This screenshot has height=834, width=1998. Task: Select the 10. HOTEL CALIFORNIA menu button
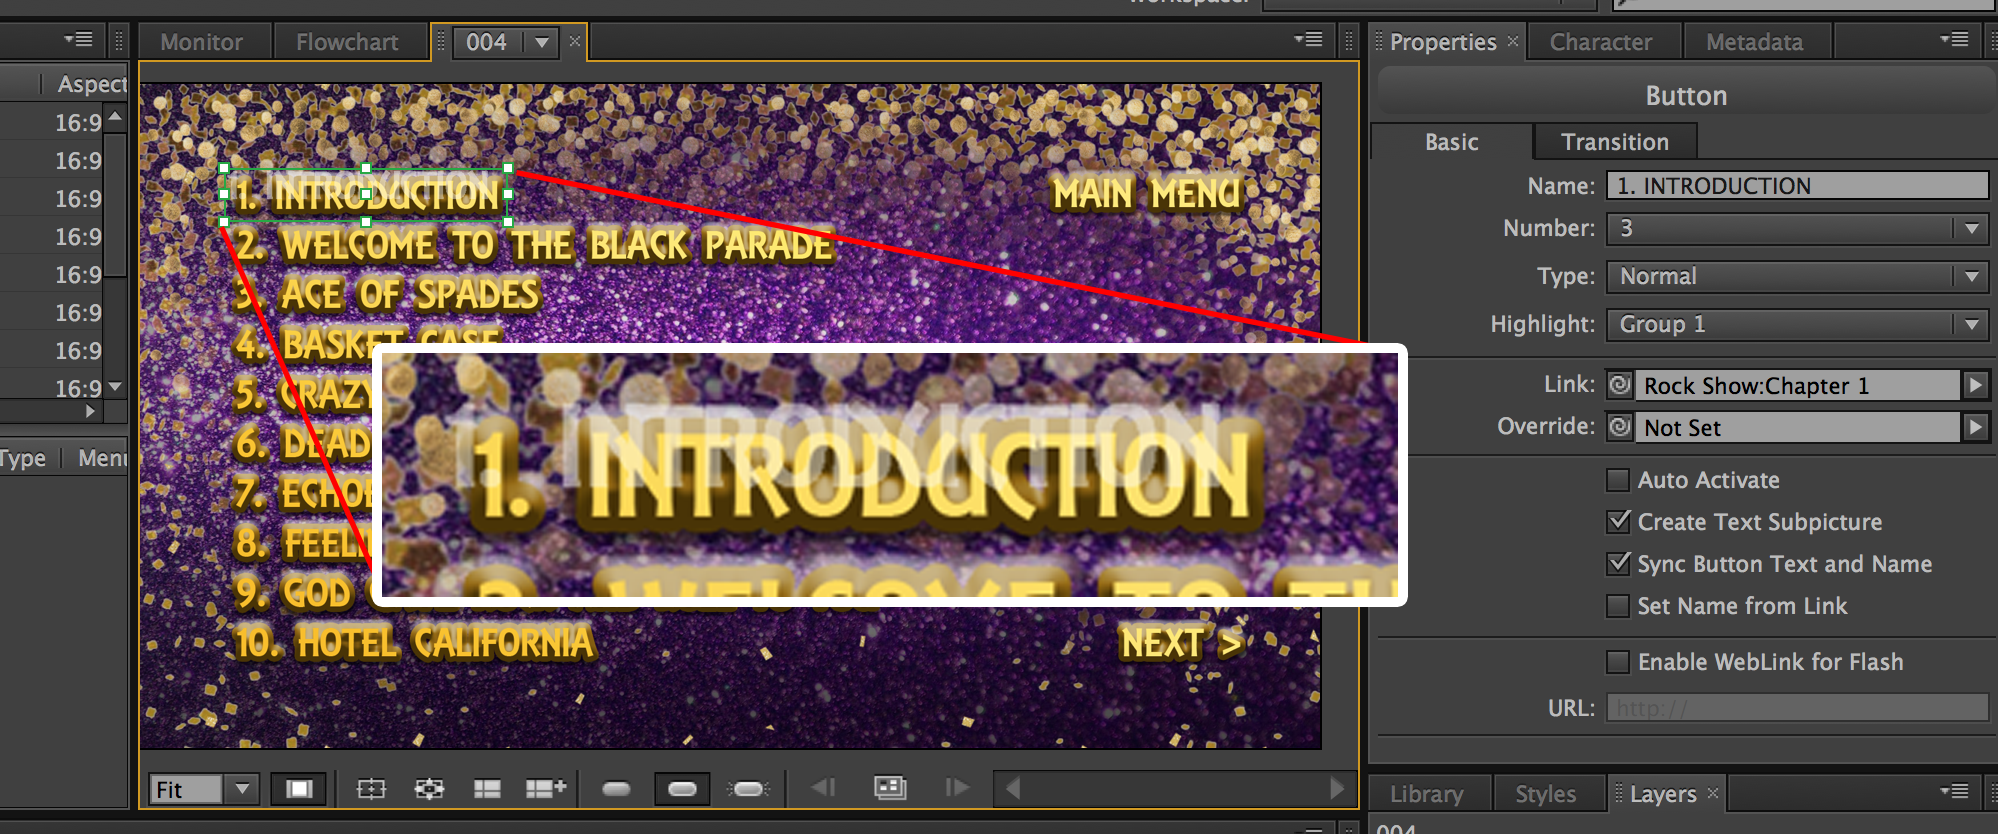pos(414,643)
